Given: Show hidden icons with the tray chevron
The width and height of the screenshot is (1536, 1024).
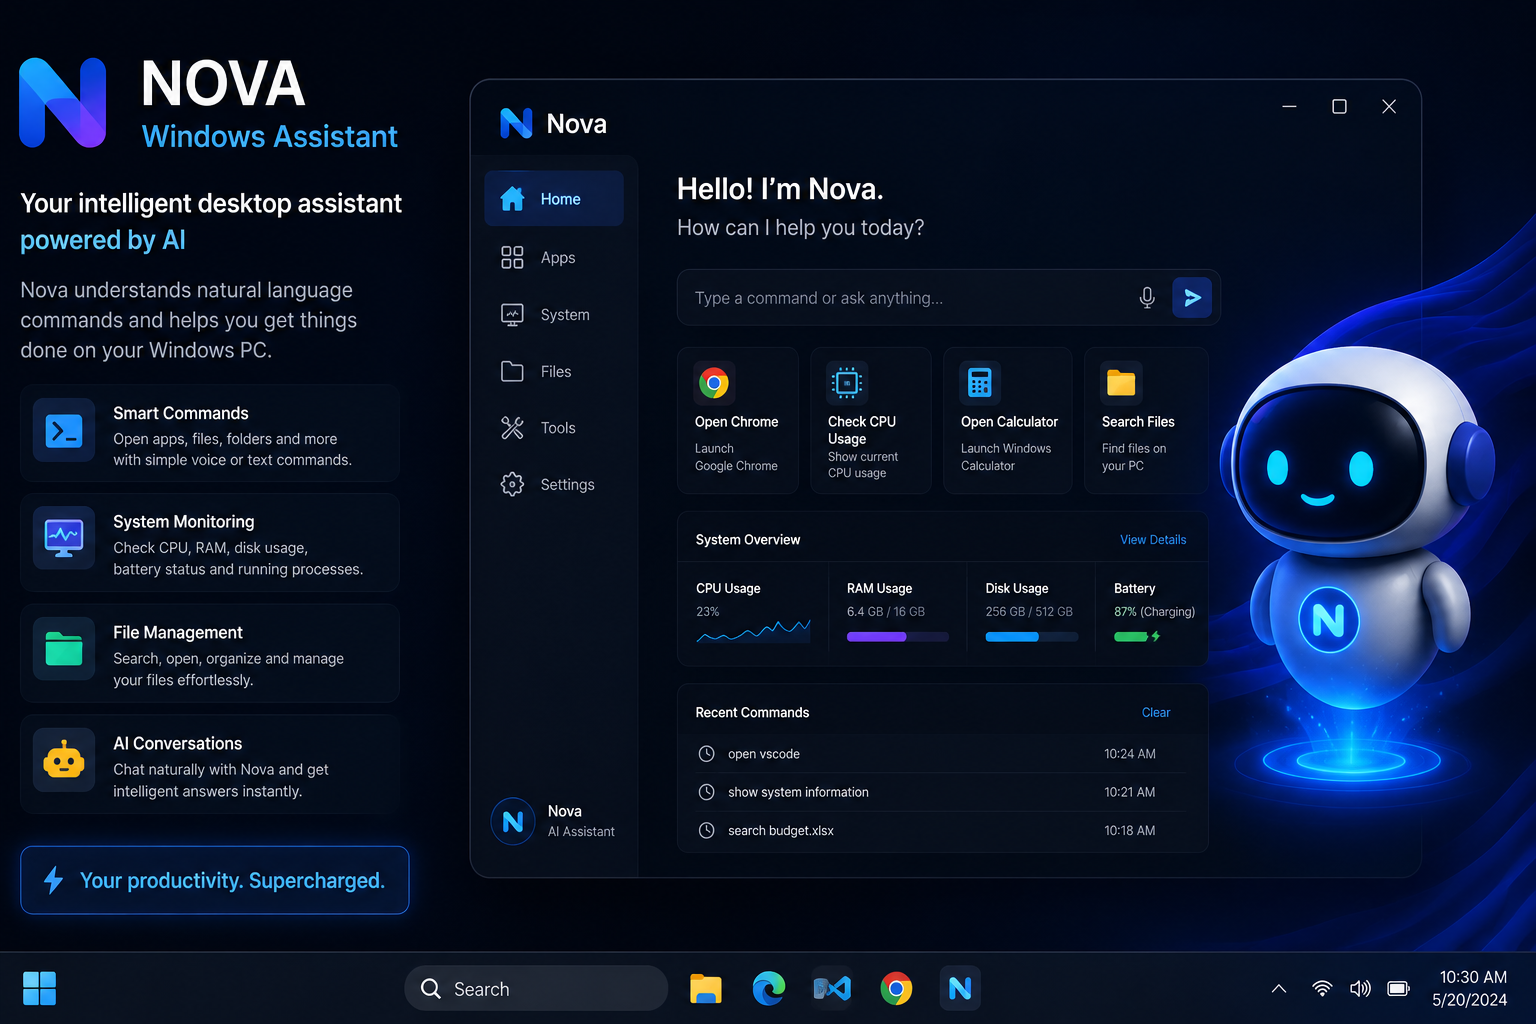Looking at the screenshot, I should click(1279, 988).
